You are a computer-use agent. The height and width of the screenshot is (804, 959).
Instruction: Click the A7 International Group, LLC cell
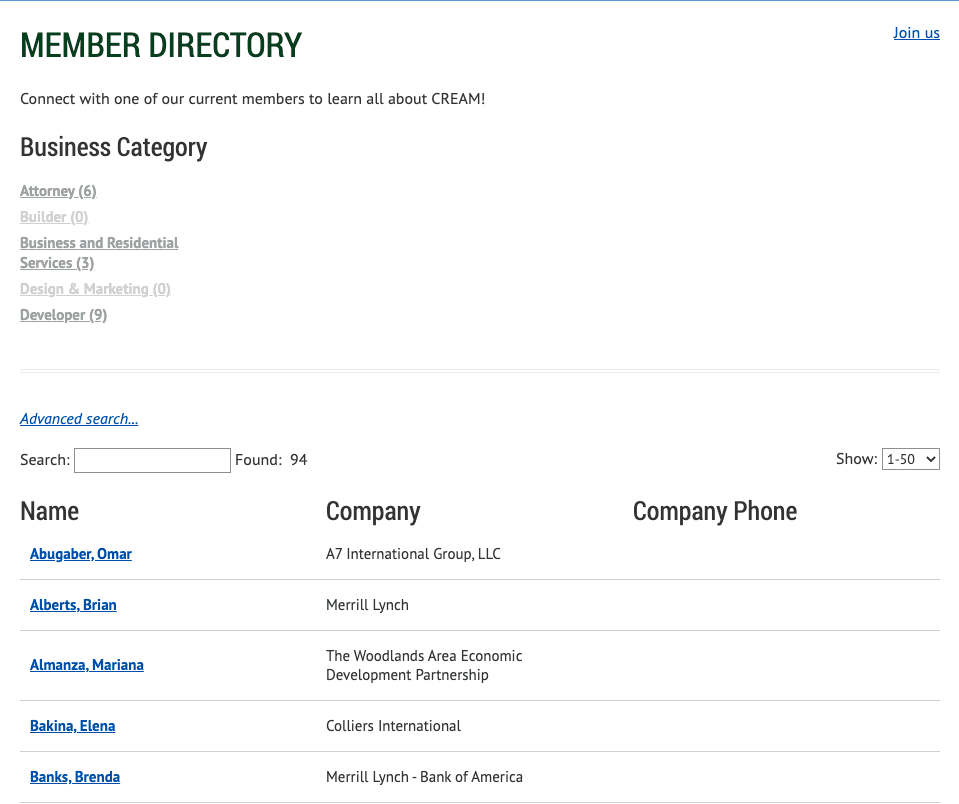click(413, 554)
